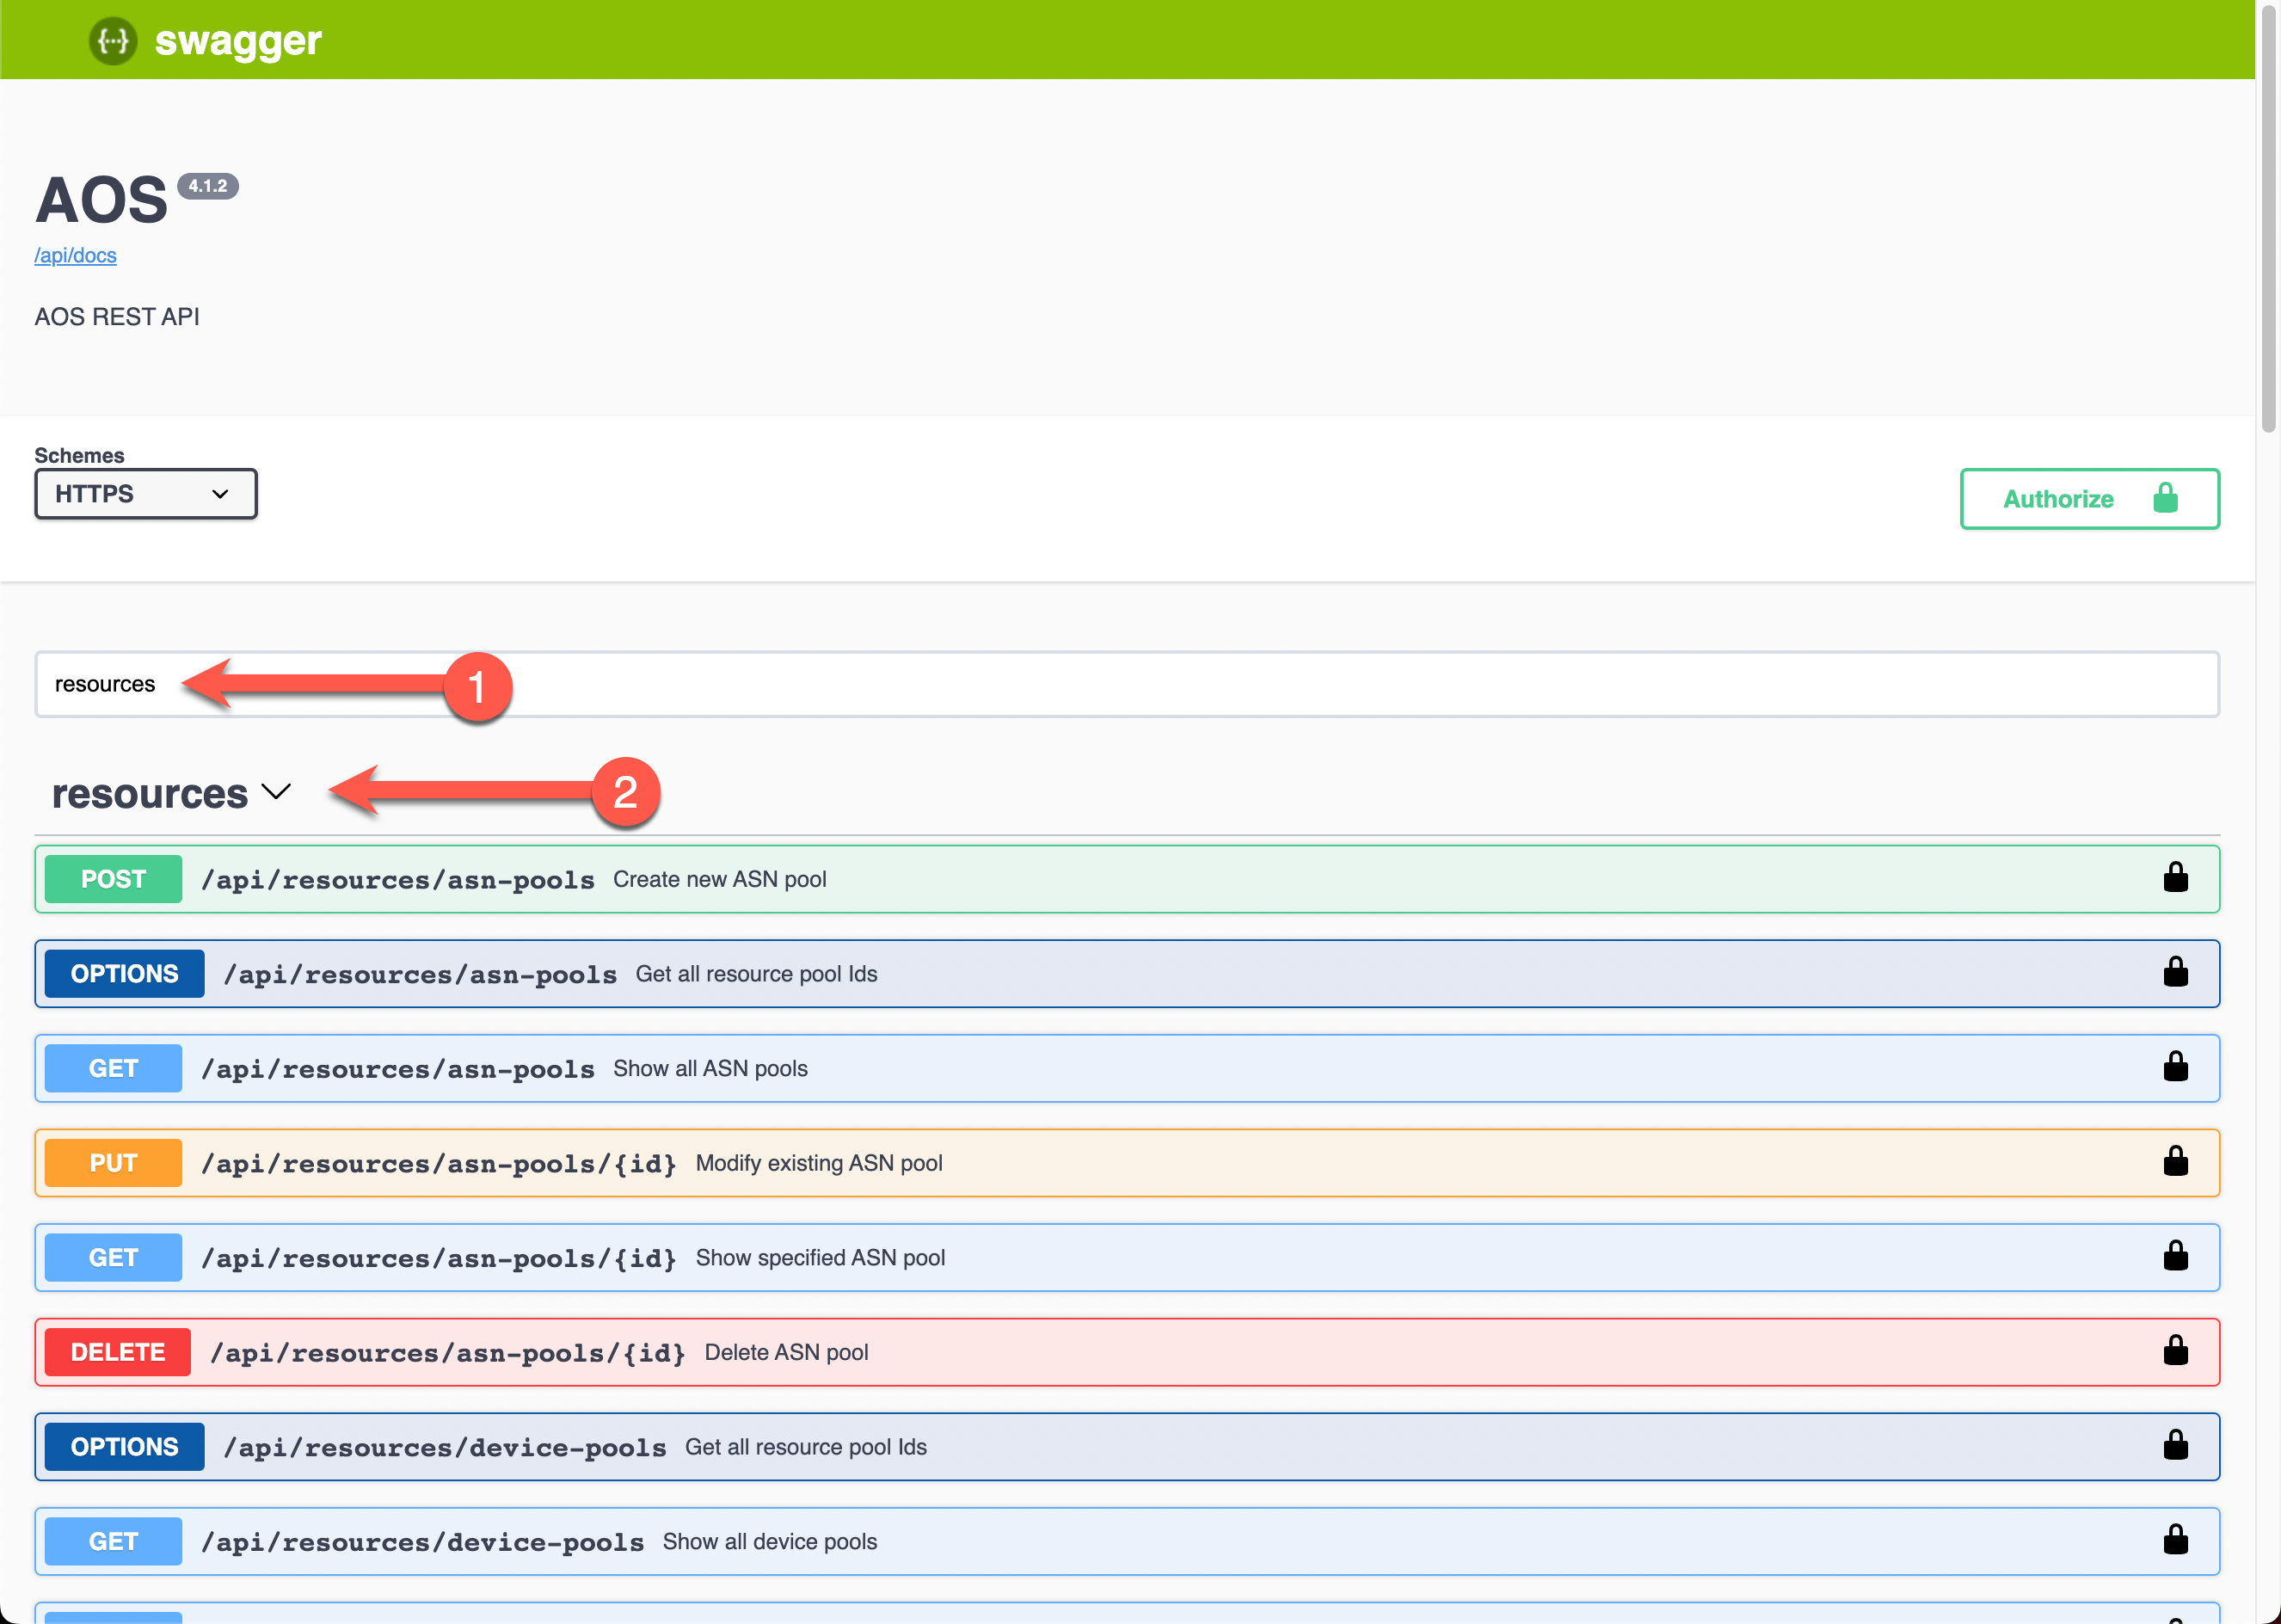The height and width of the screenshot is (1624, 2281).
Task: Open the /api/docs link
Action: 75,255
